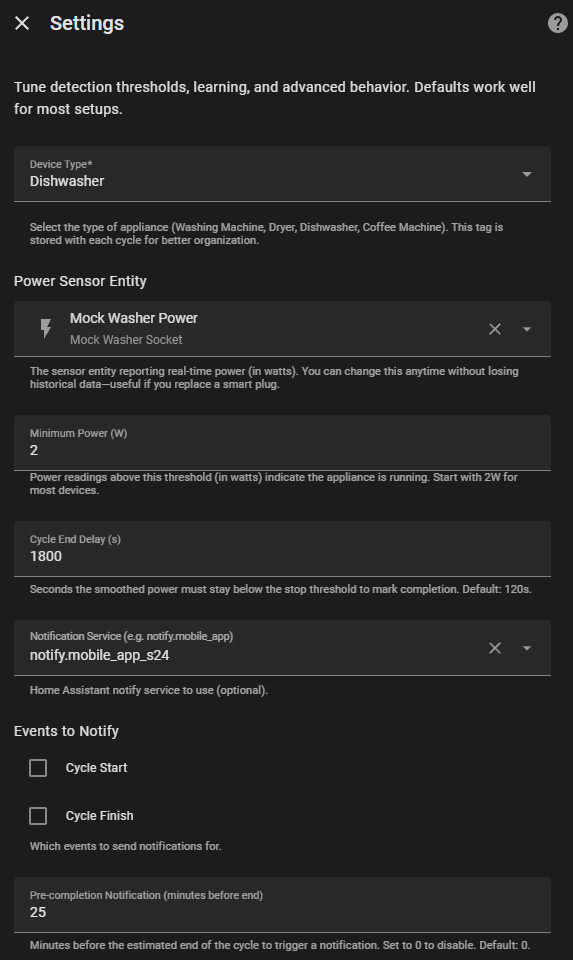This screenshot has height=960, width=573.
Task: Enable the Cycle Start notification checkbox
Action: tap(38, 768)
